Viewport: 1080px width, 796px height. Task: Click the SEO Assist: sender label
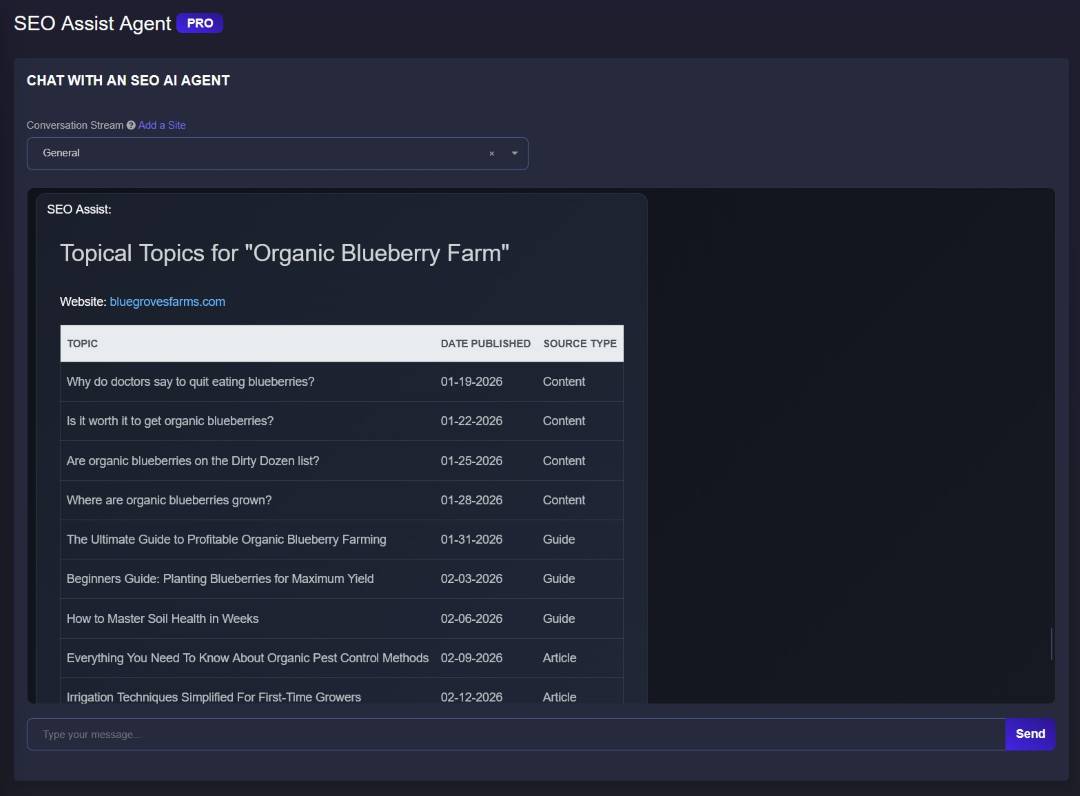79,209
